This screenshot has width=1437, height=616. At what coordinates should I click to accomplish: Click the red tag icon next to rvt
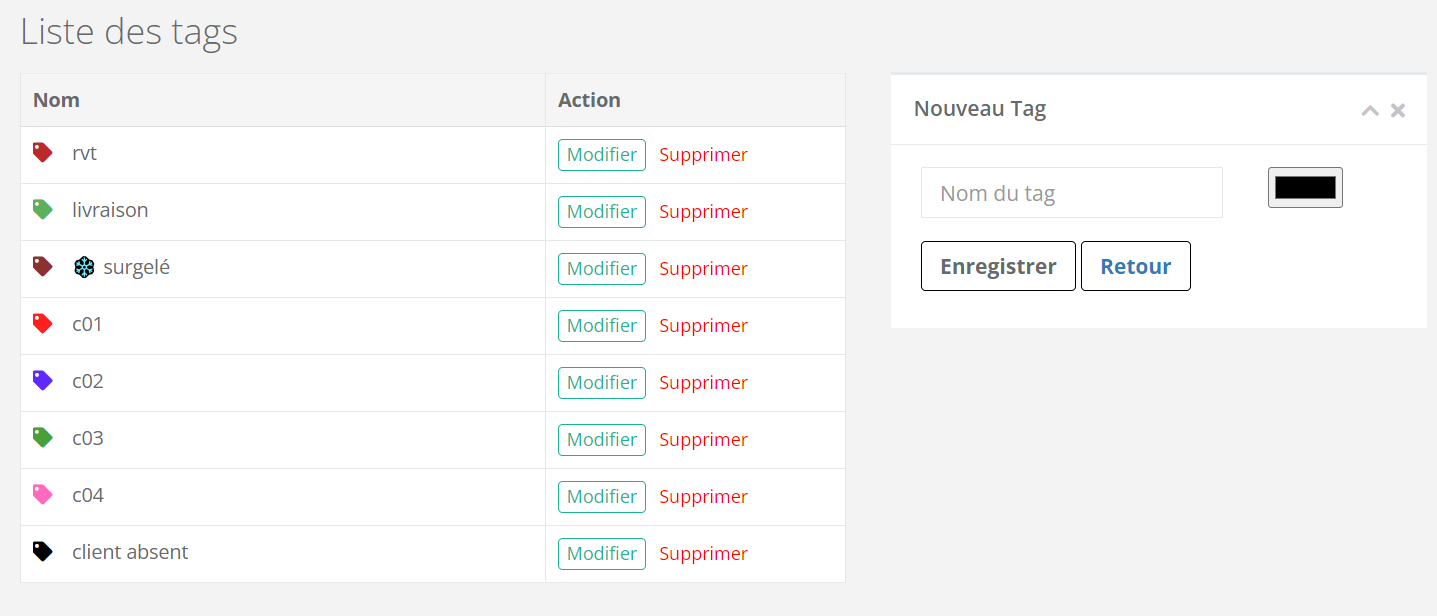(42, 152)
